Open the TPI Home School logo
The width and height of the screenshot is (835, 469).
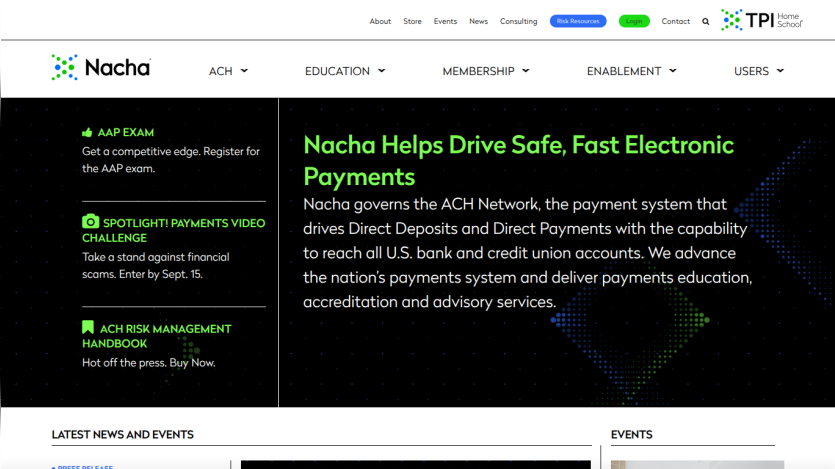[x=762, y=20]
